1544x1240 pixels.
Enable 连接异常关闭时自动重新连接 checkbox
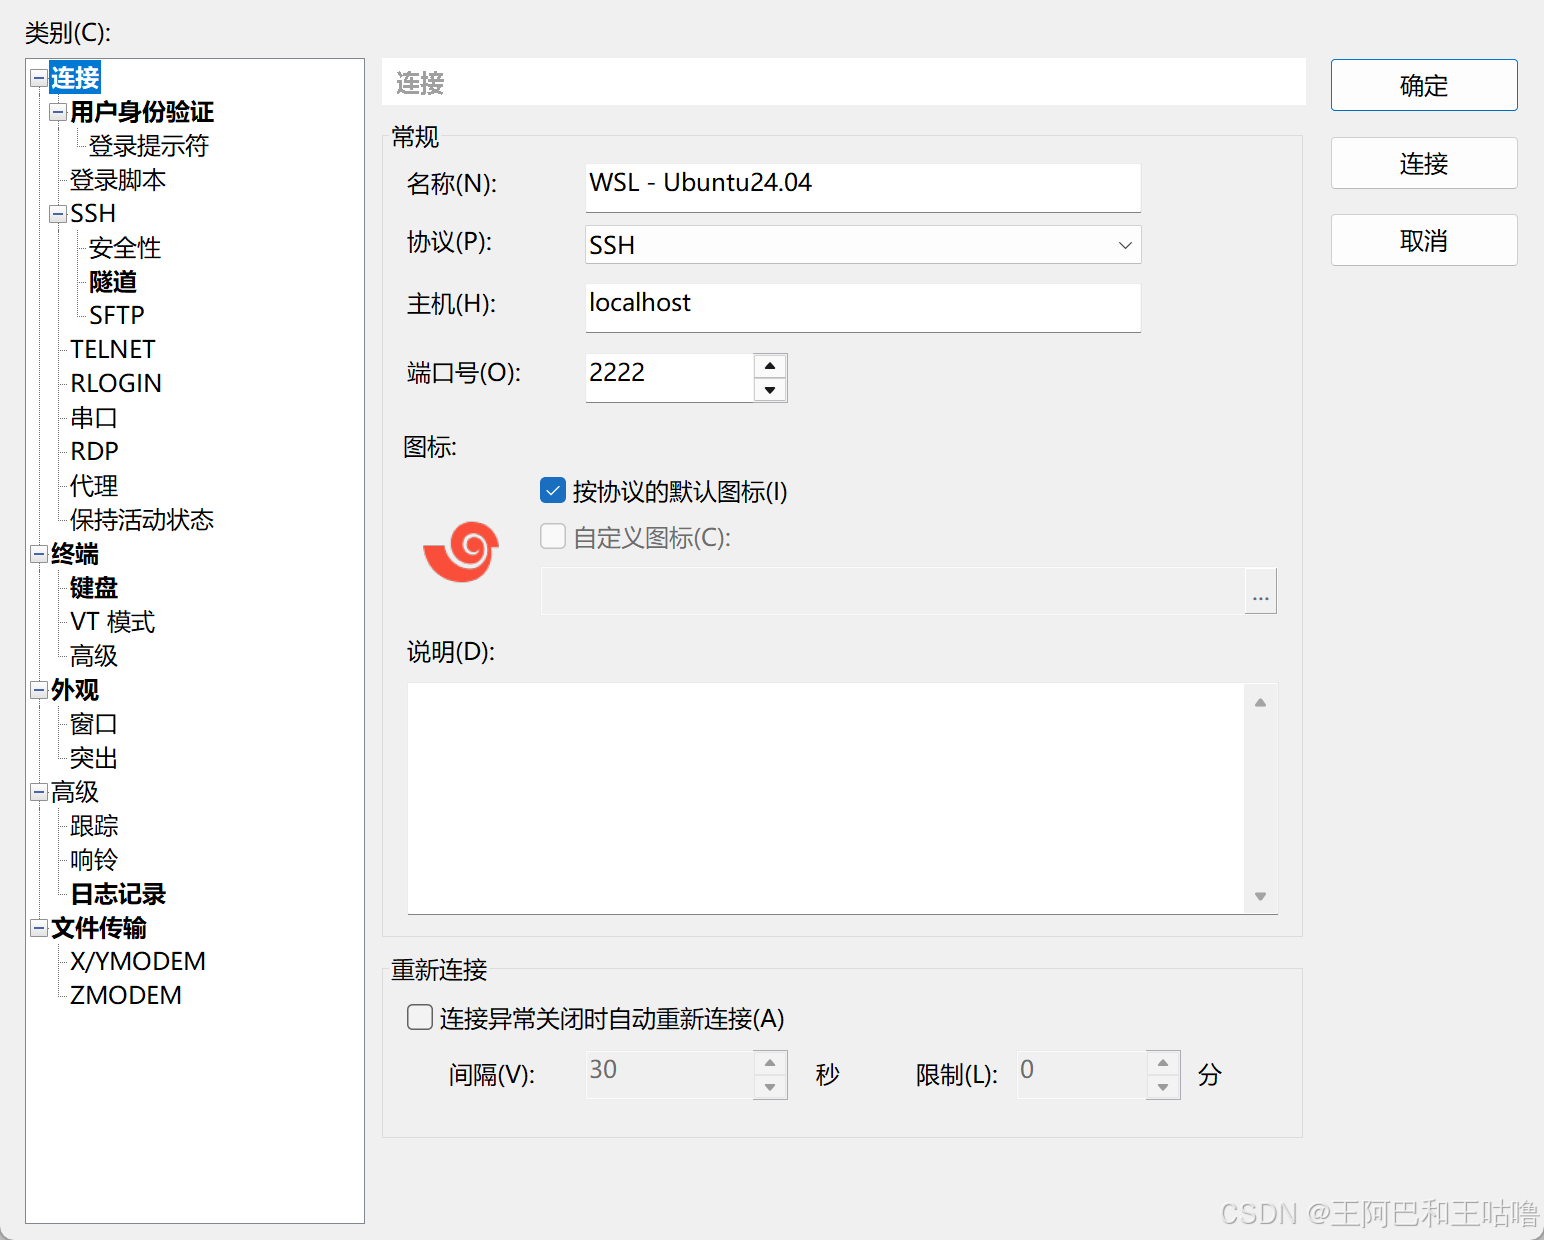coord(420,1017)
